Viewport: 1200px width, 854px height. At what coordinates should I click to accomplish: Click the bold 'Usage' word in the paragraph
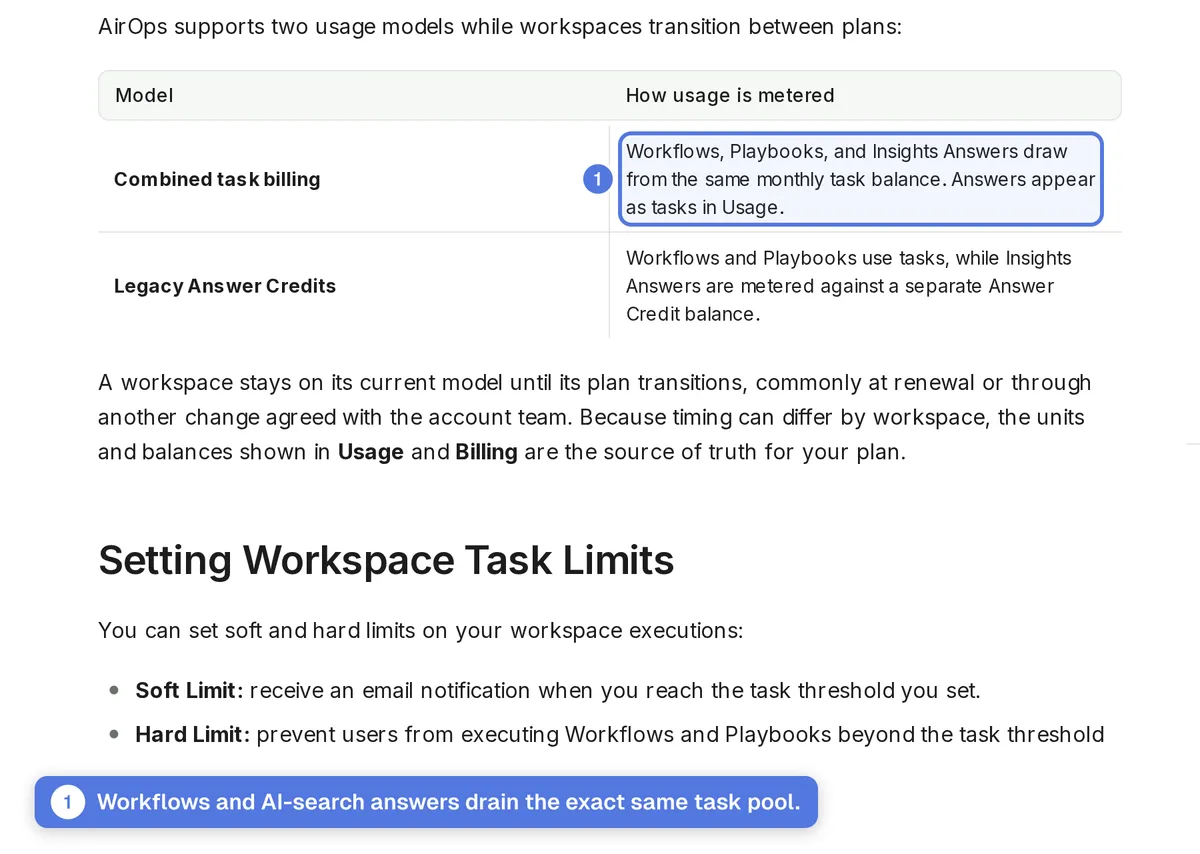click(x=371, y=452)
